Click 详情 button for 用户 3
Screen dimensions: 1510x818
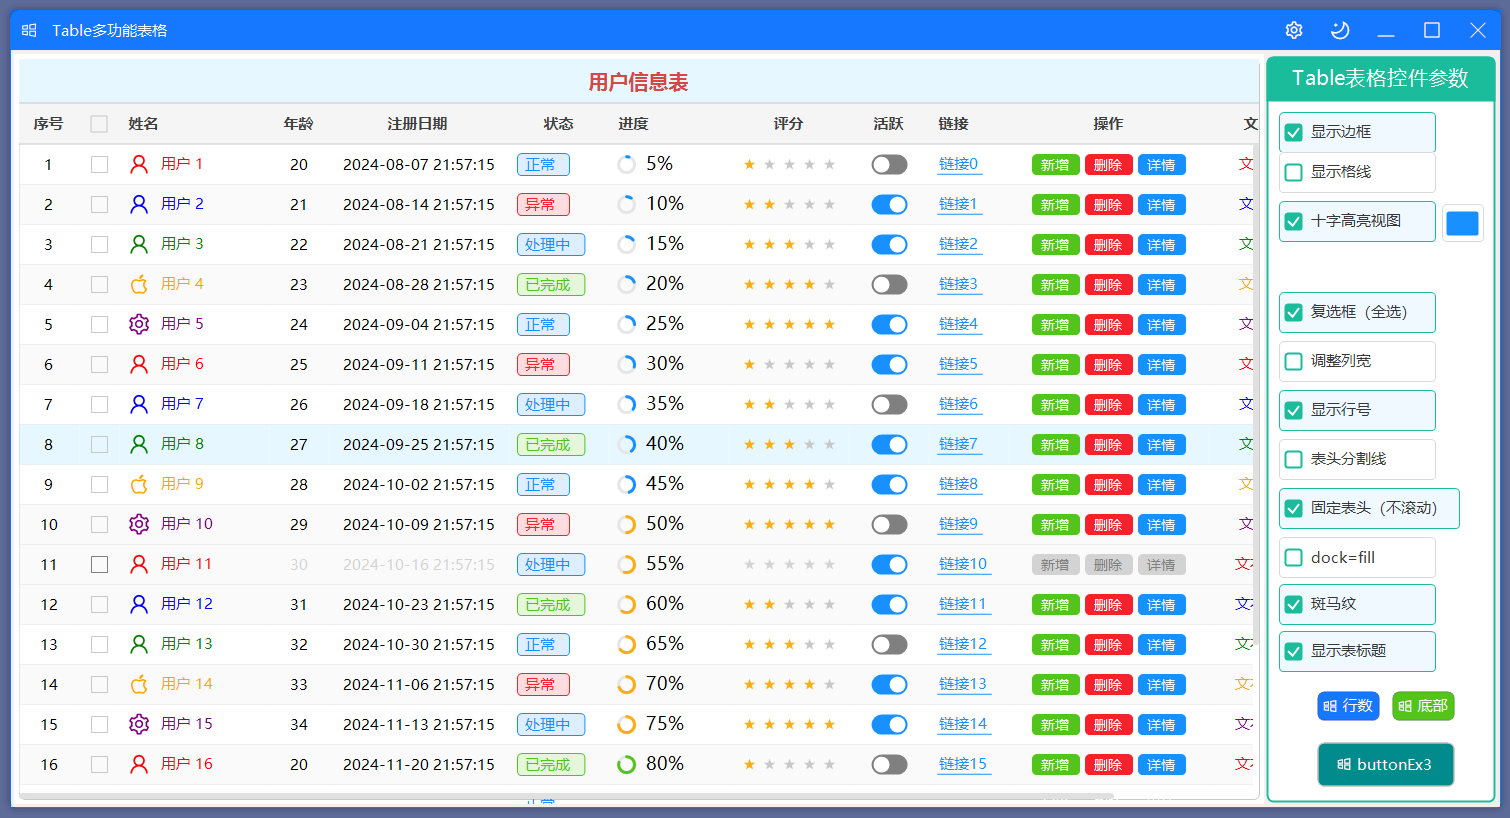click(x=1161, y=245)
